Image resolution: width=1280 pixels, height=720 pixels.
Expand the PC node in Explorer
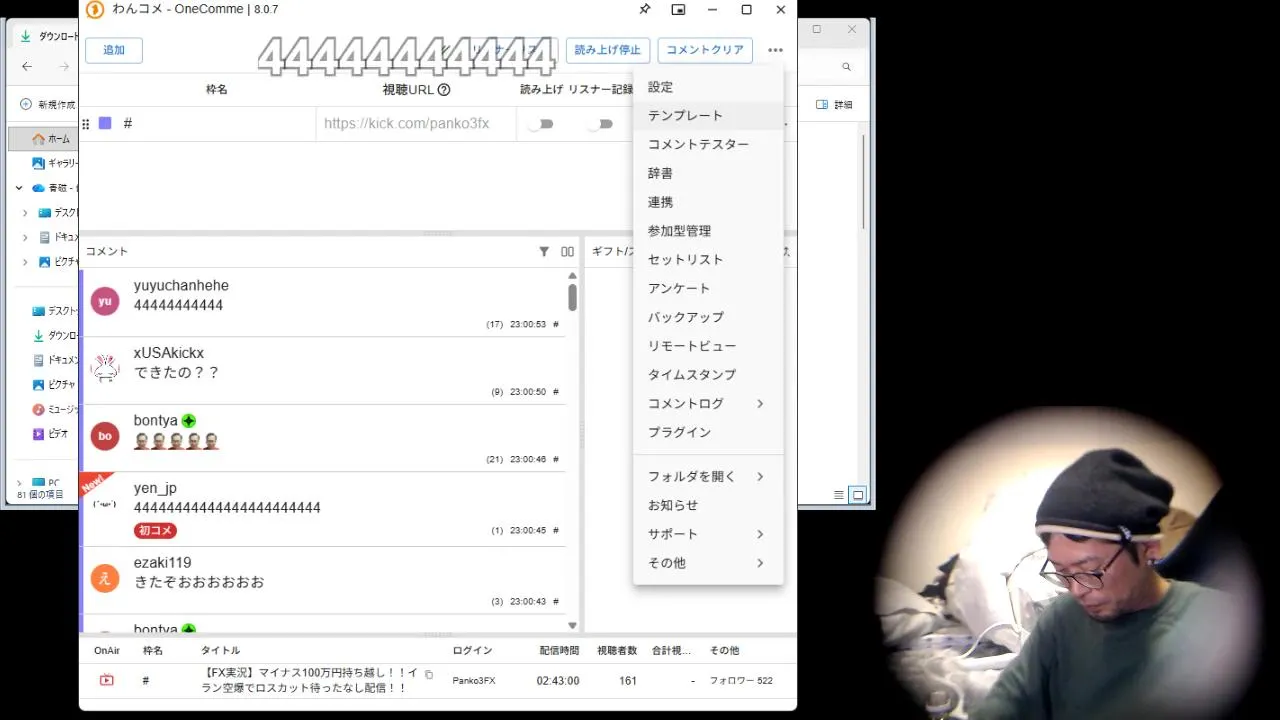pyautogui.click(x=19, y=483)
